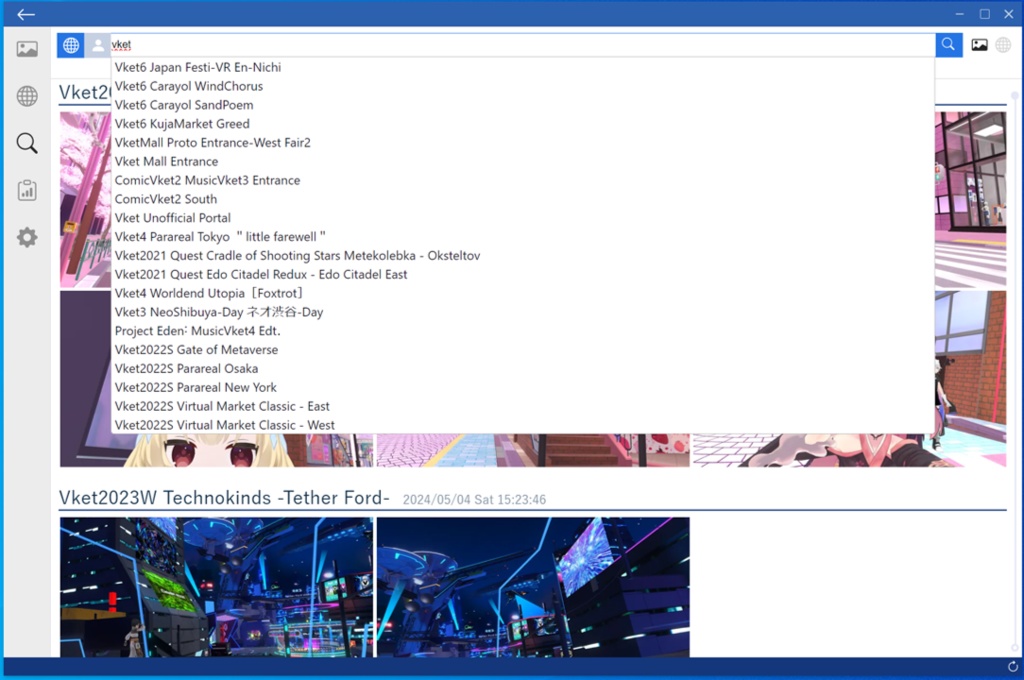
Task: Select the ComicVket2 South list entry
Action: [165, 199]
